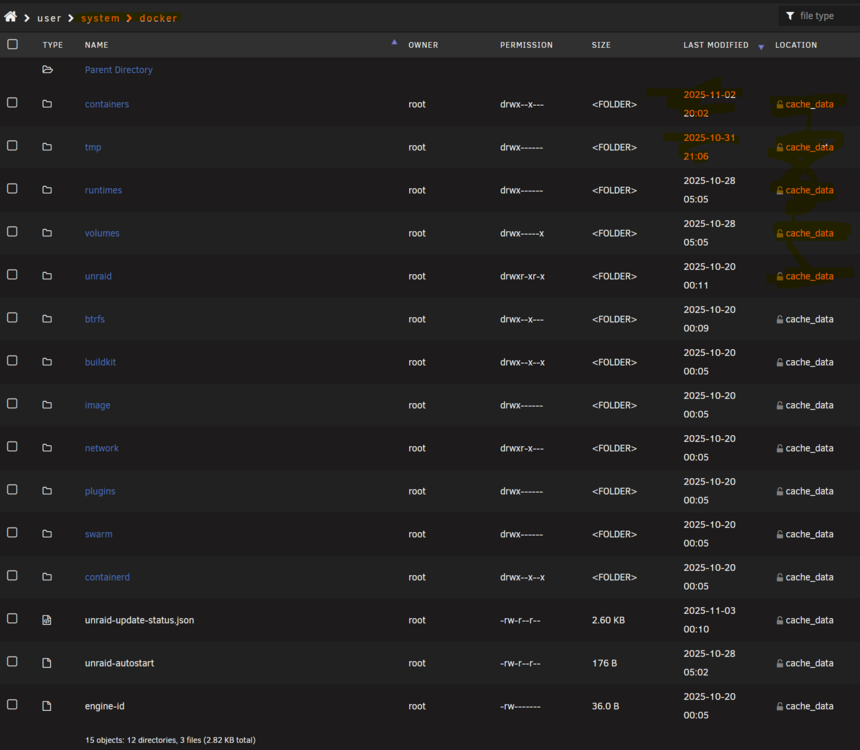Screen dimensions: 860x750
Task: Click the unraid-autostart file icon
Action: tap(47, 663)
